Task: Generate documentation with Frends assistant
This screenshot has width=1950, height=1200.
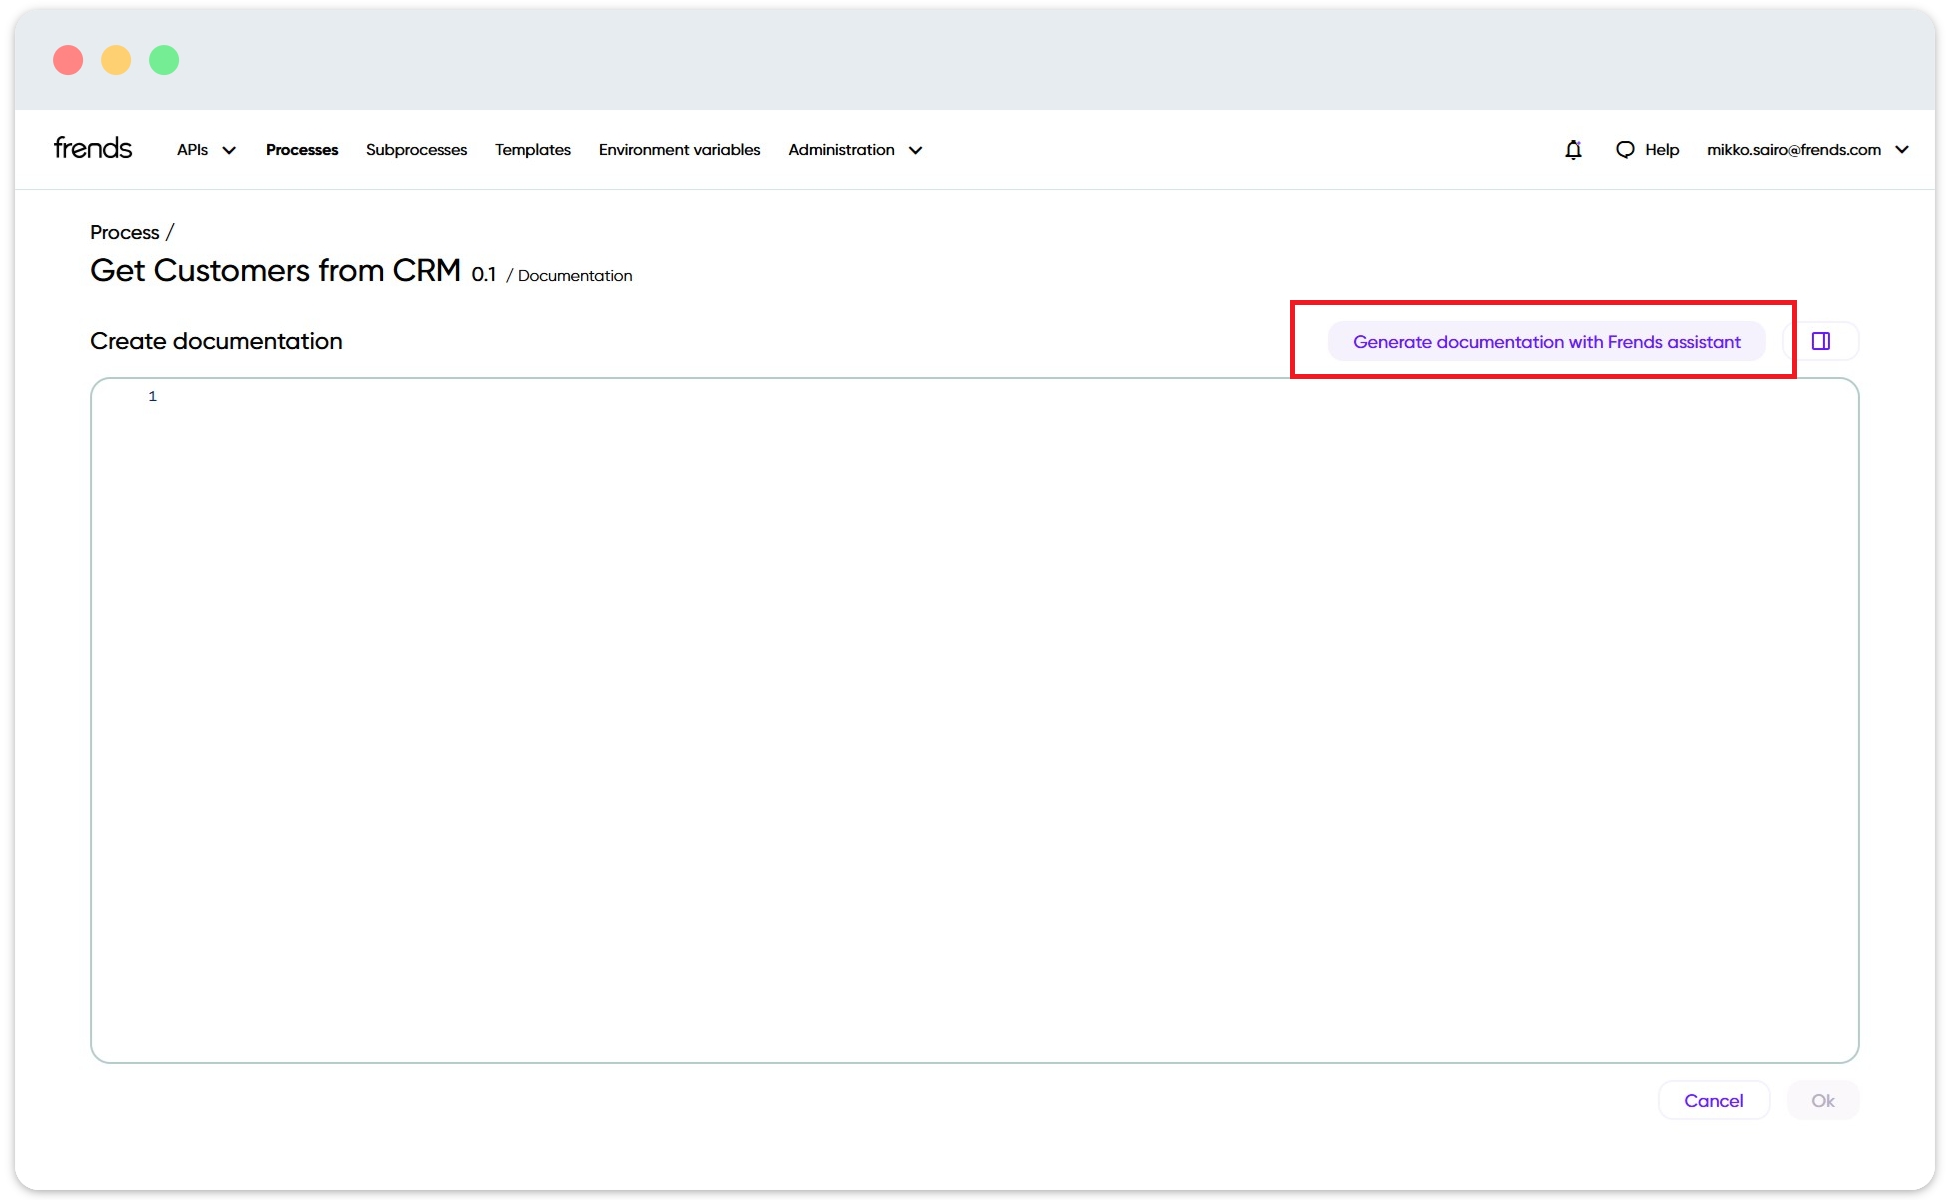Action: pyautogui.click(x=1546, y=341)
